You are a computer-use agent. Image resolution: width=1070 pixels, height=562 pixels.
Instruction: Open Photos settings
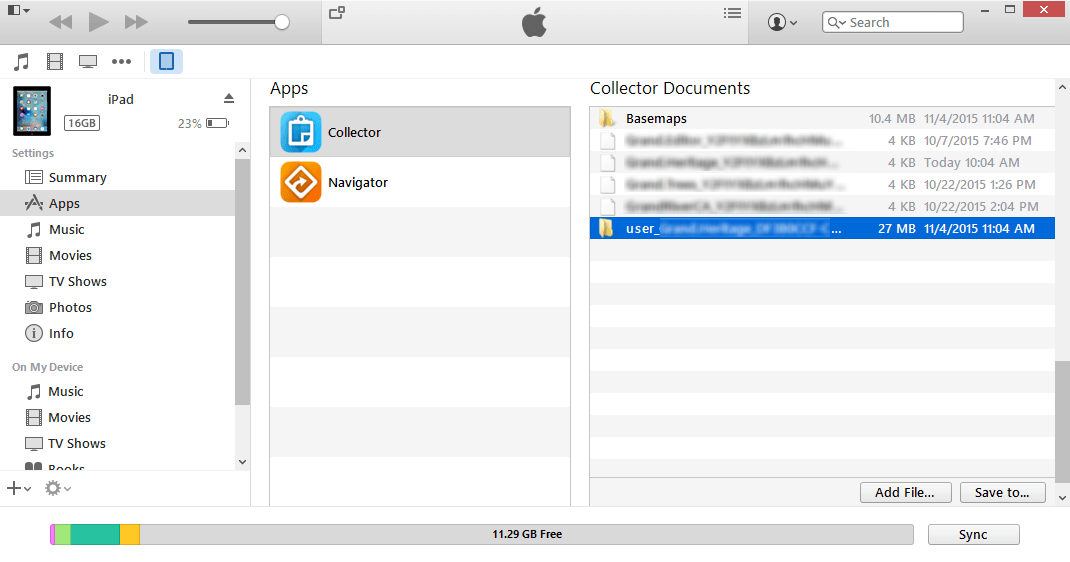click(117, 307)
